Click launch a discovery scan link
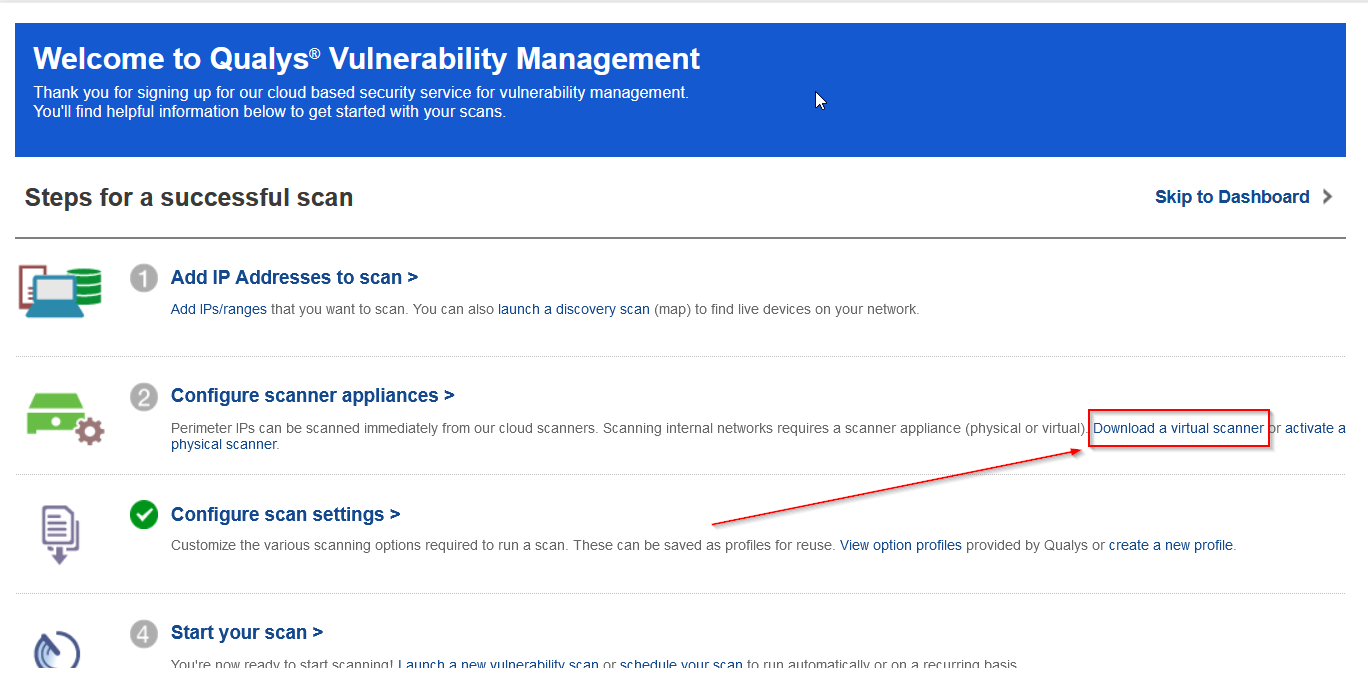The image size is (1368, 691). 573,309
